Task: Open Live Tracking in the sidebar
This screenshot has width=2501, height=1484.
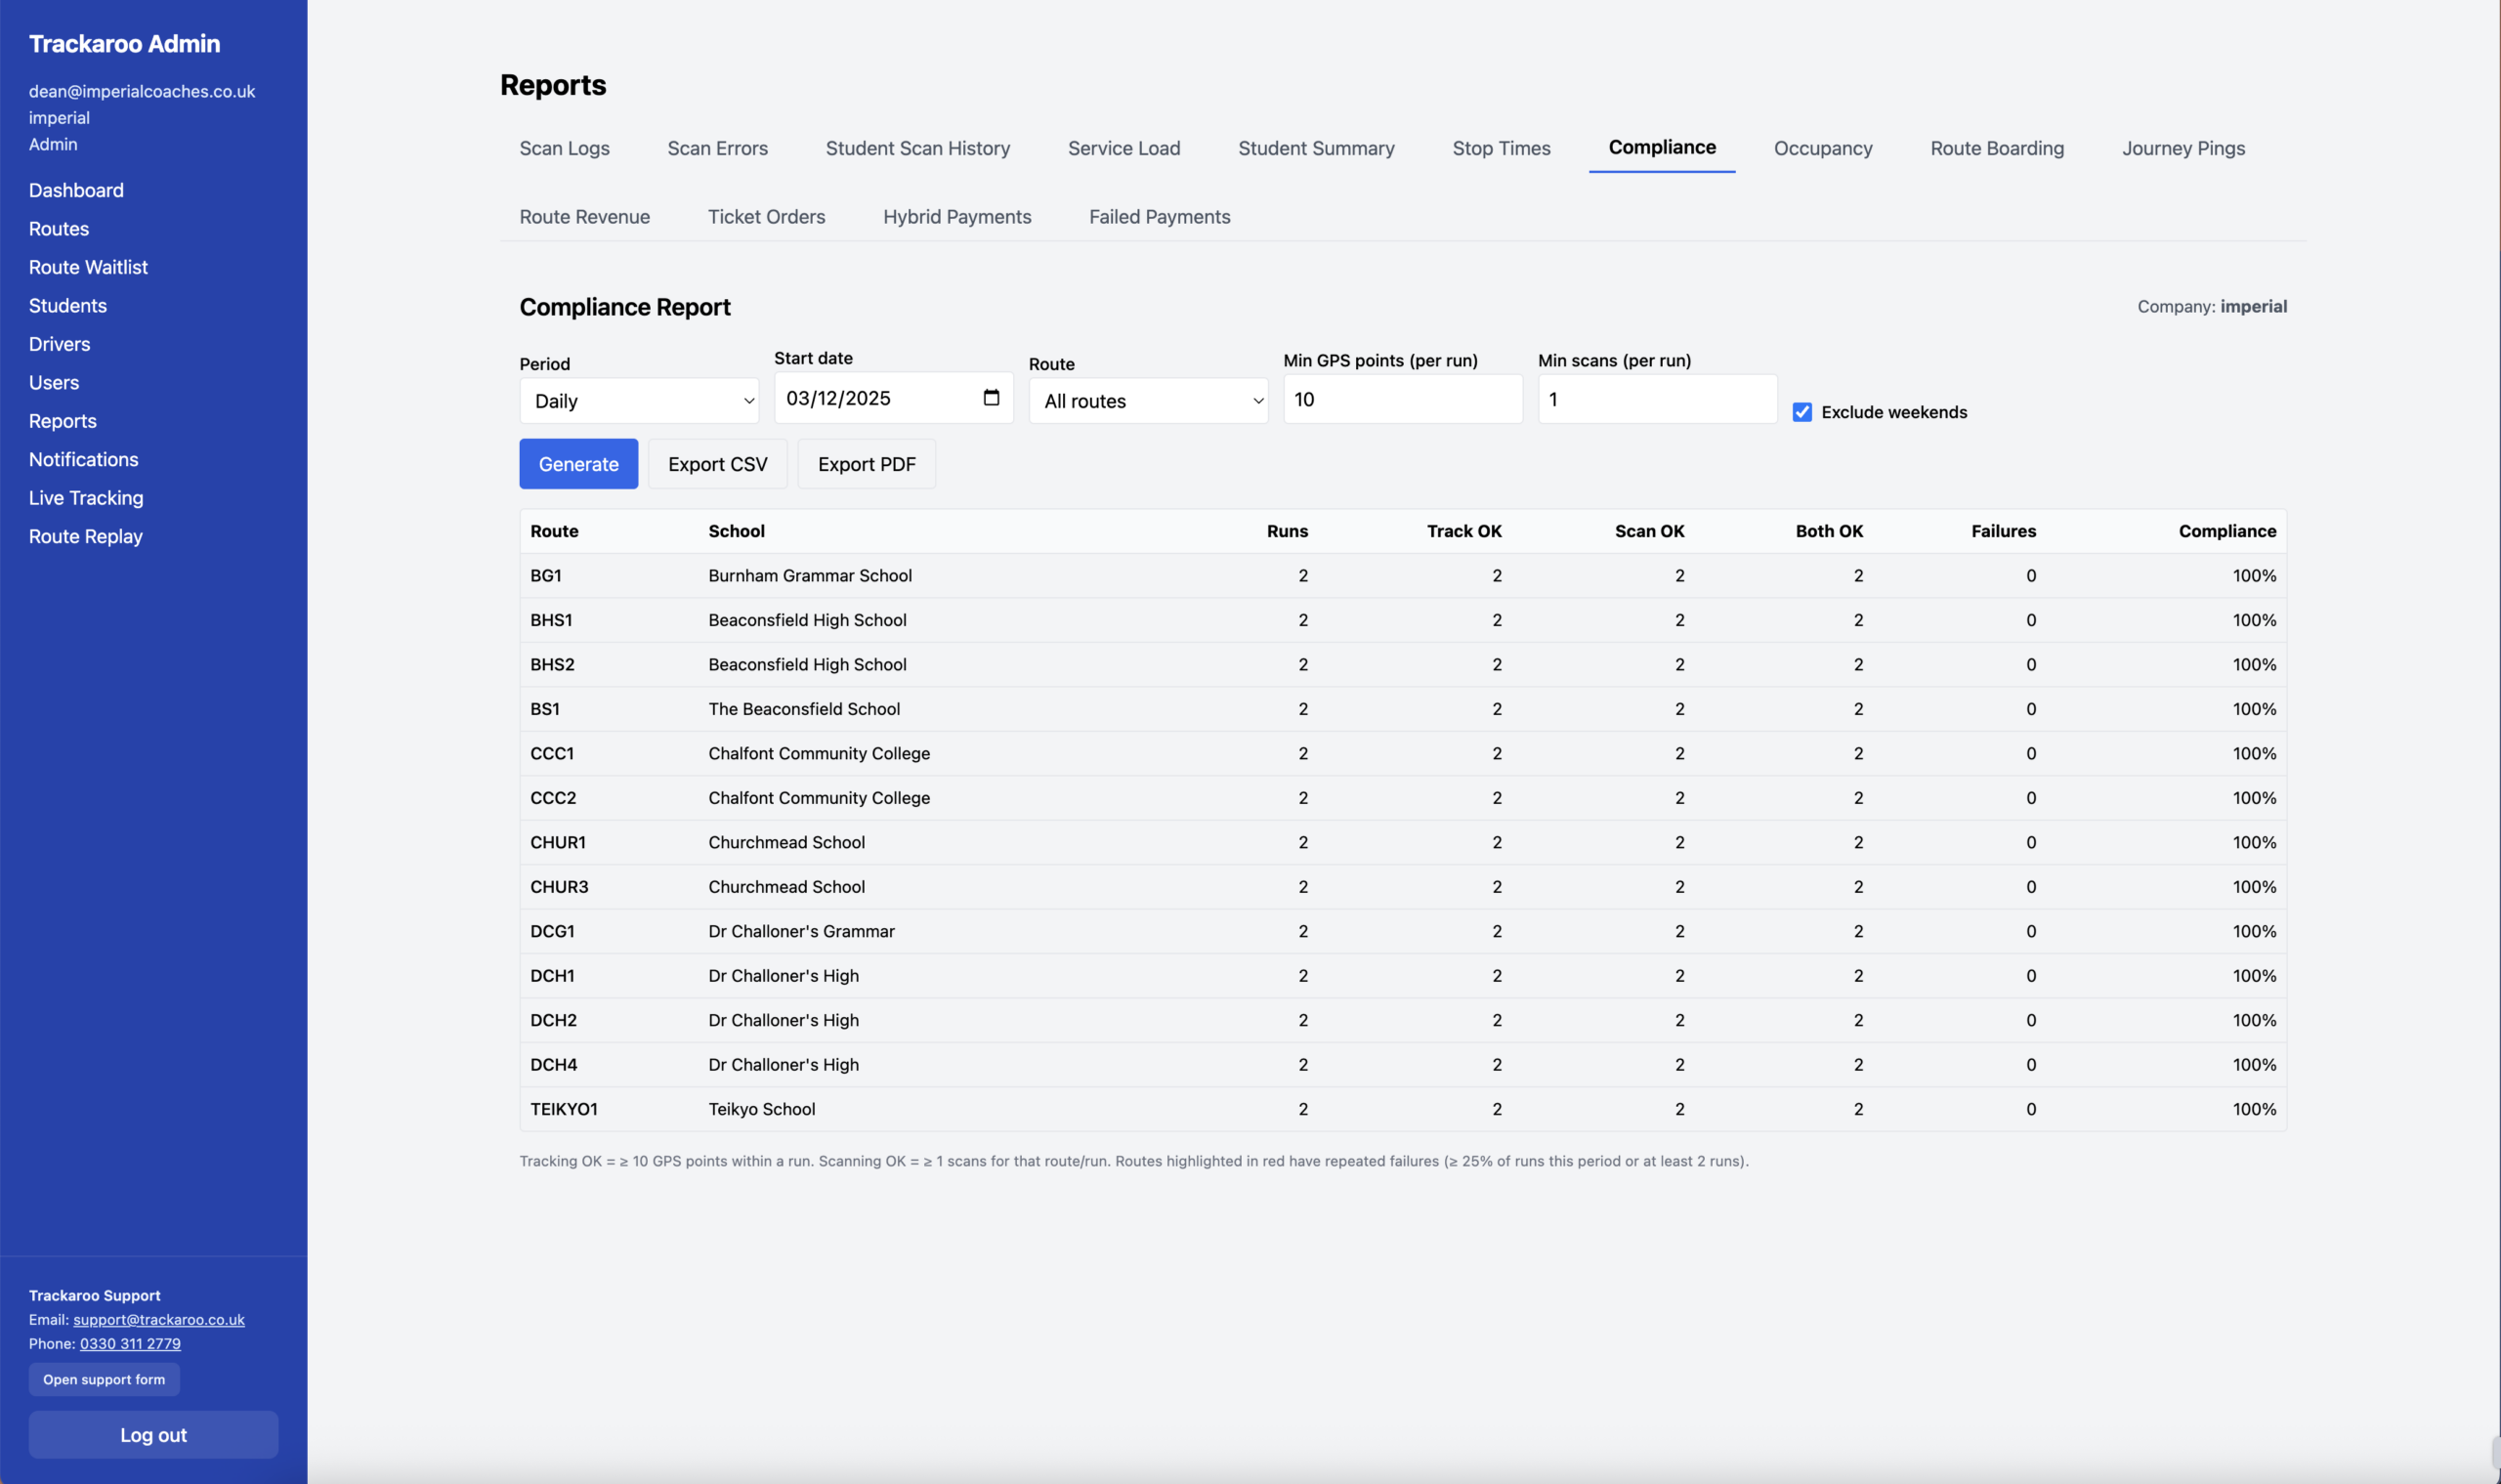Action: pyautogui.click(x=86, y=498)
